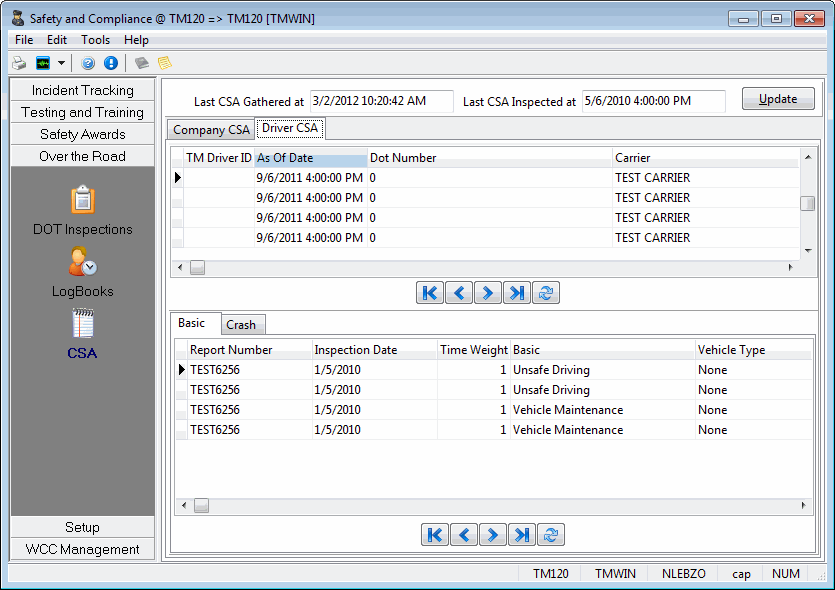Switch to the Crash tab

(x=241, y=325)
